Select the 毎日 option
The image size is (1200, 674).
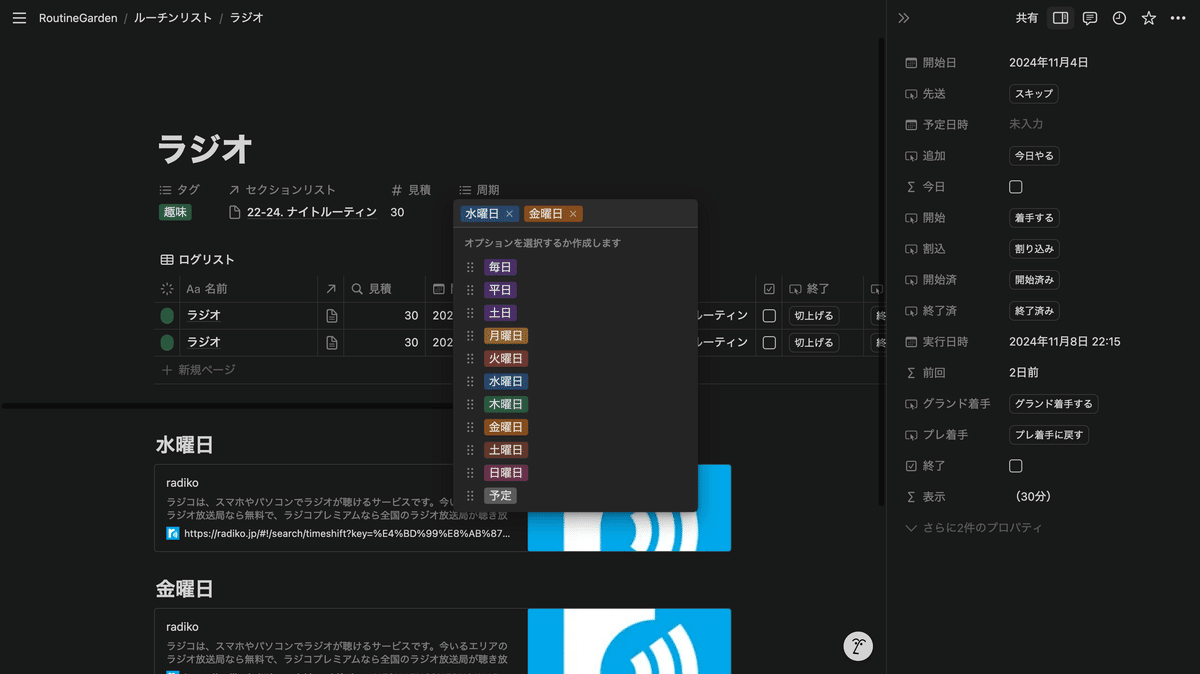(500, 267)
